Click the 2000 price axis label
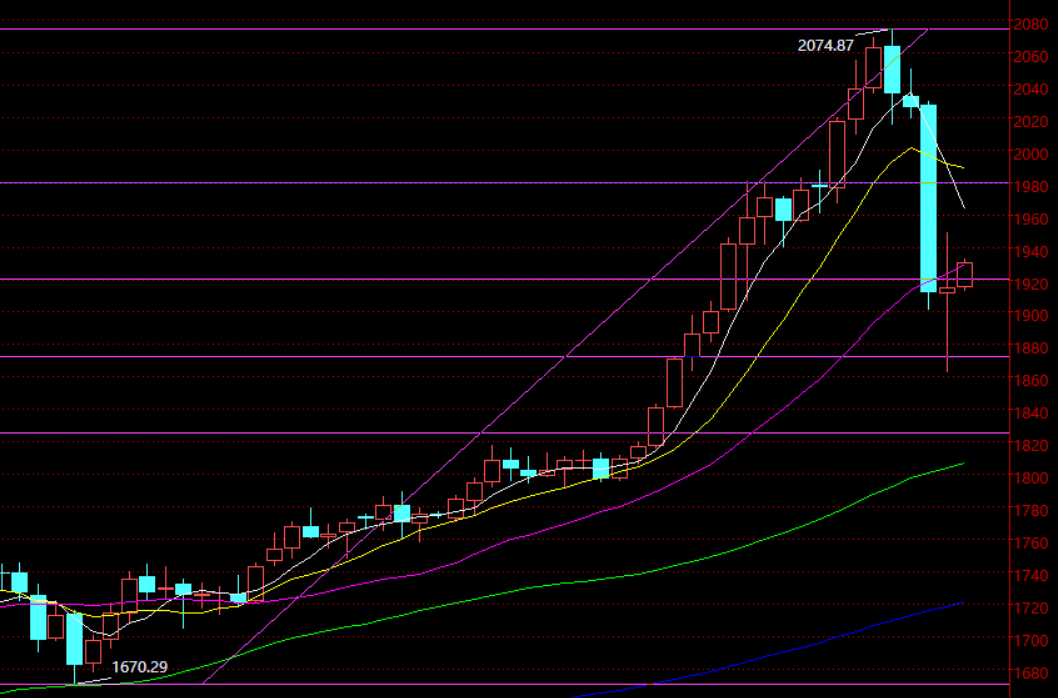 (x=1031, y=154)
